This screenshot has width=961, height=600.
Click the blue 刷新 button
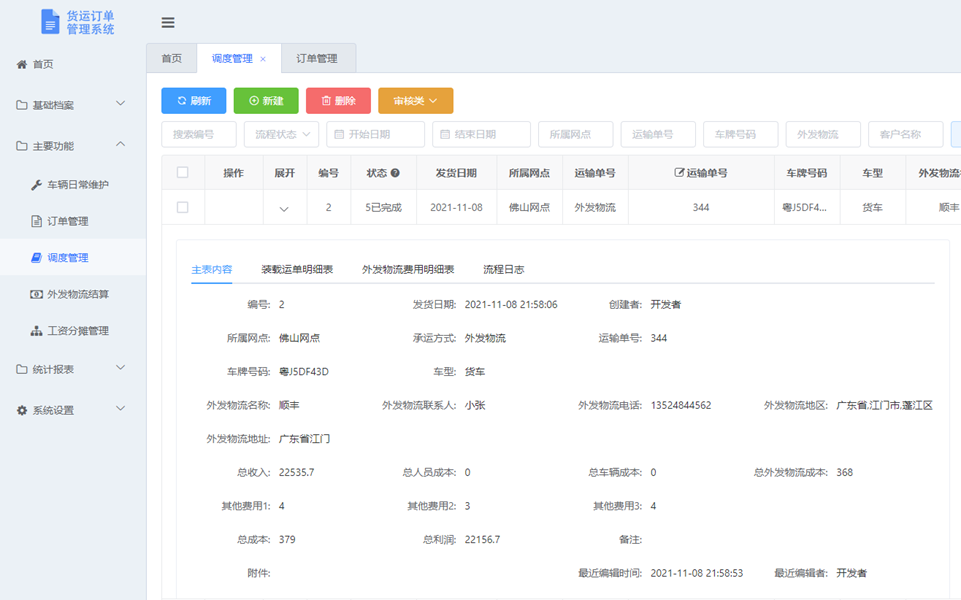[194, 101]
